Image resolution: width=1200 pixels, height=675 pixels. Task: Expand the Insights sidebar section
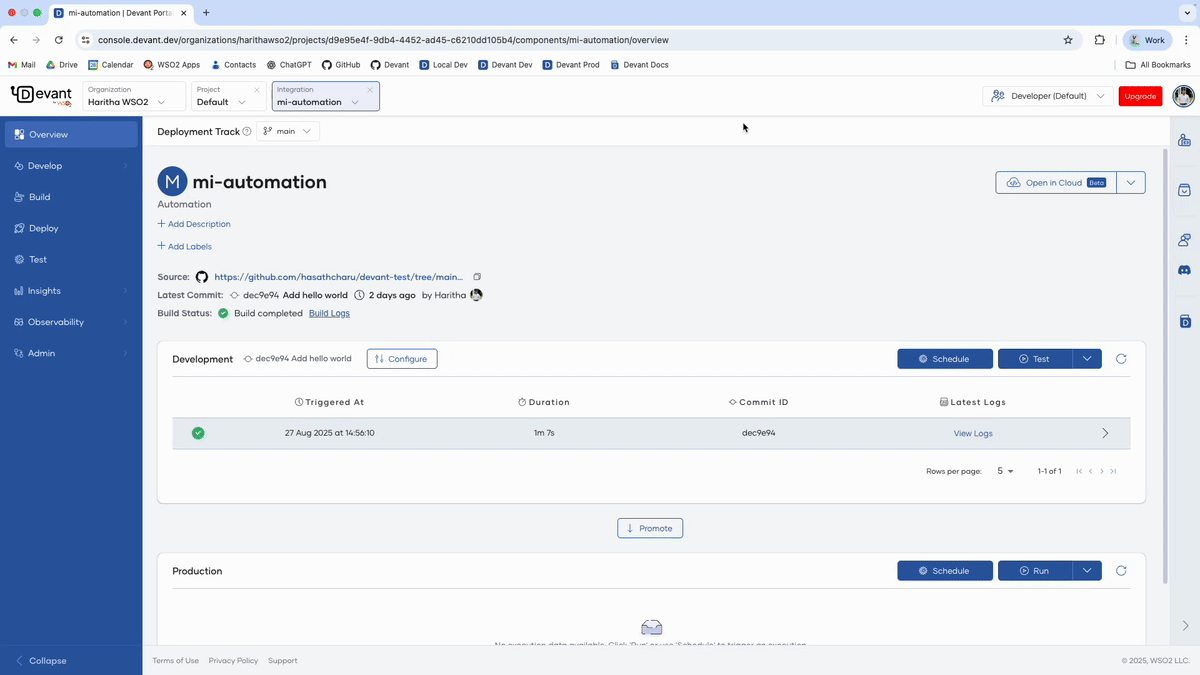(x=71, y=291)
